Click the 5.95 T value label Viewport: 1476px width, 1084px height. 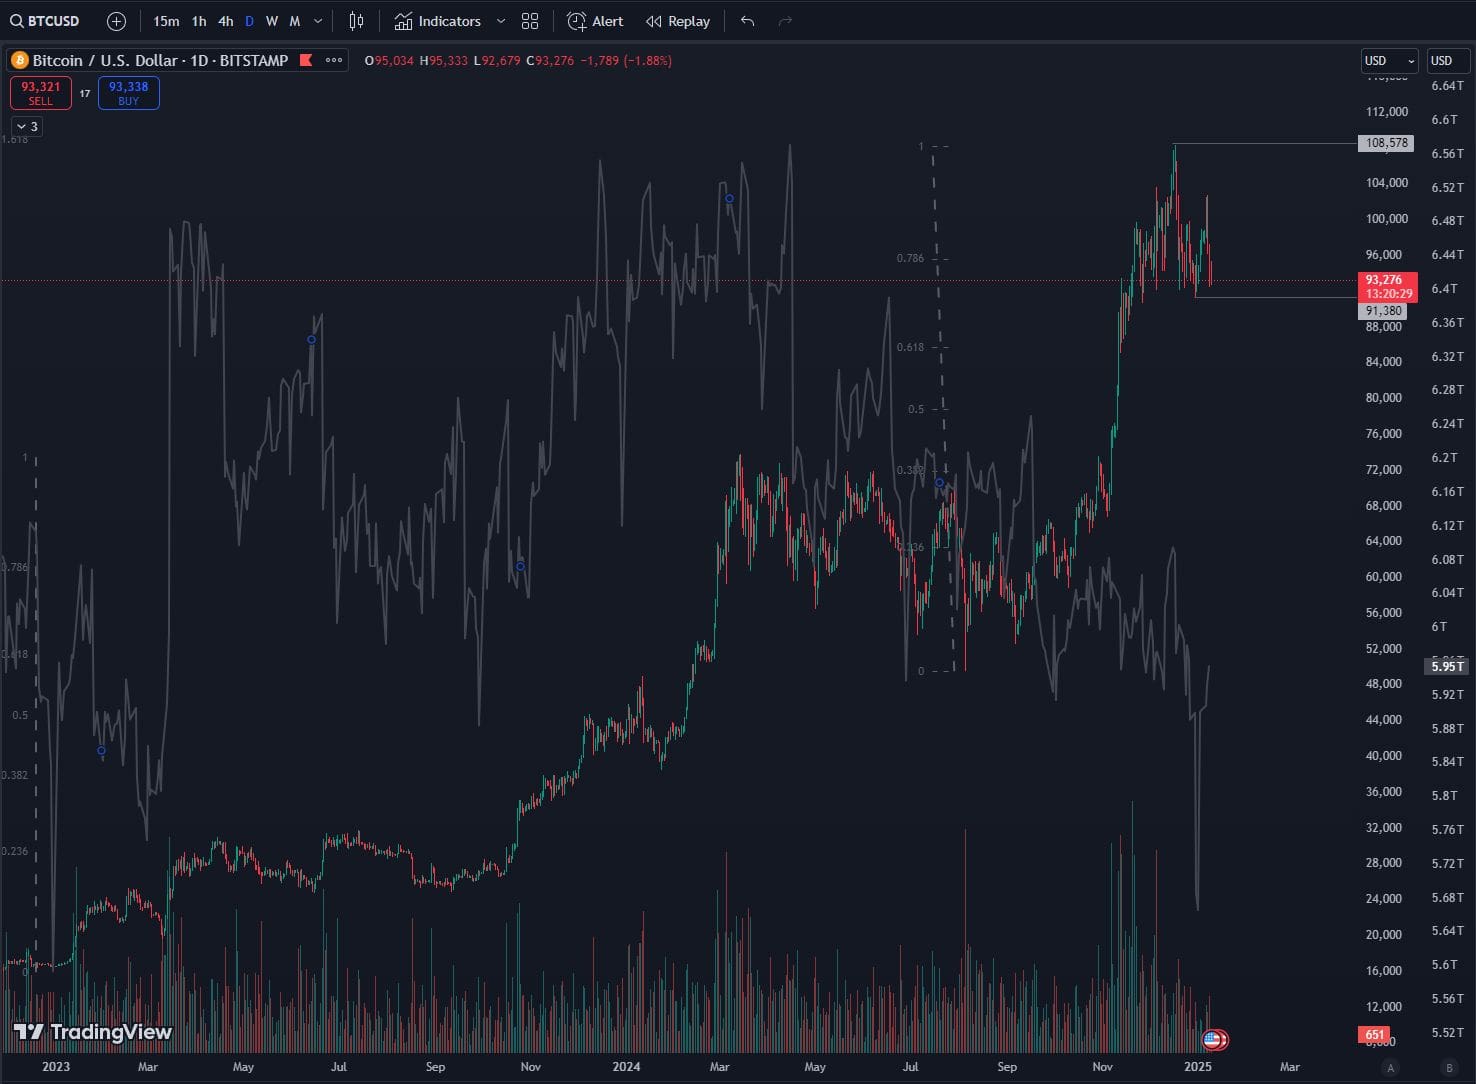coord(1447,666)
